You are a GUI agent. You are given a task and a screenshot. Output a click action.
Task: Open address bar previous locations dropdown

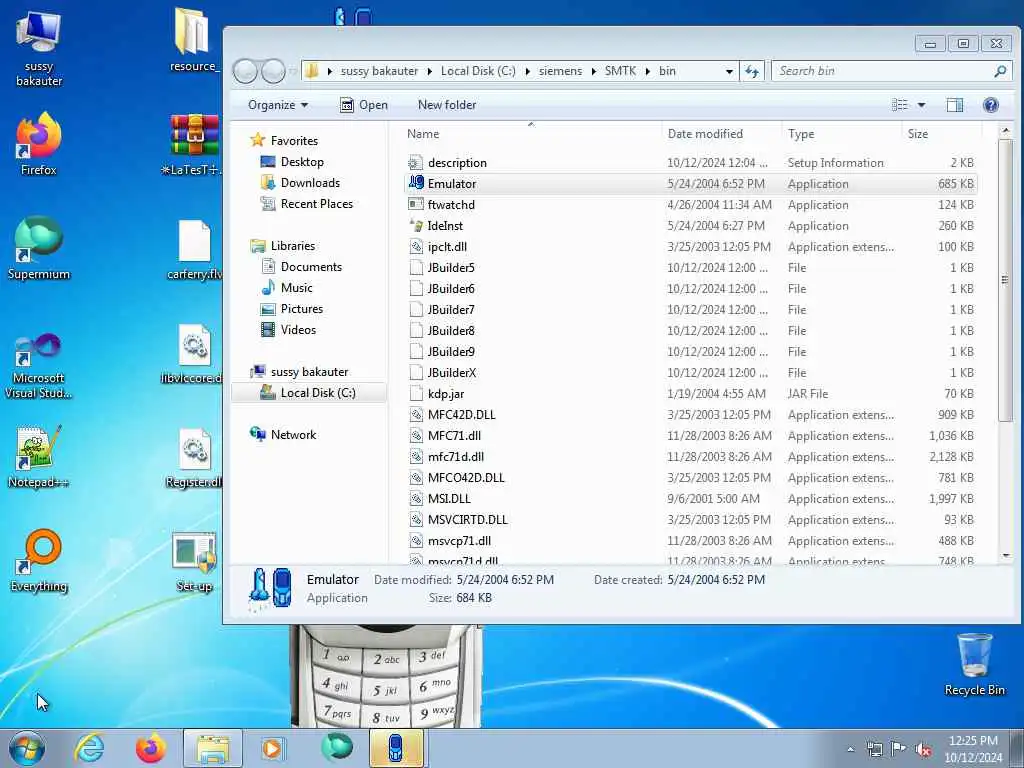click(729, 71)
